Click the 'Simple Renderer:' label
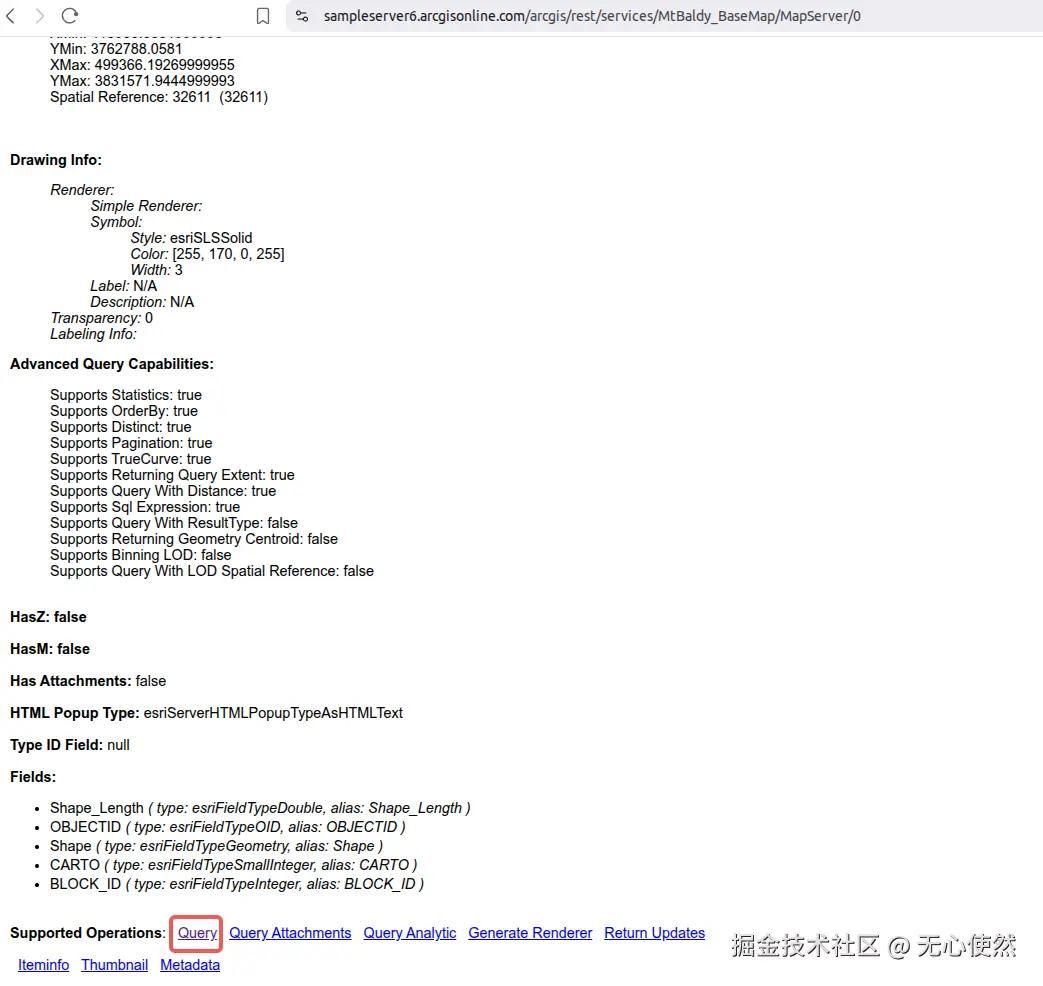The image size is (1043, 986). (x=146, y=206)
